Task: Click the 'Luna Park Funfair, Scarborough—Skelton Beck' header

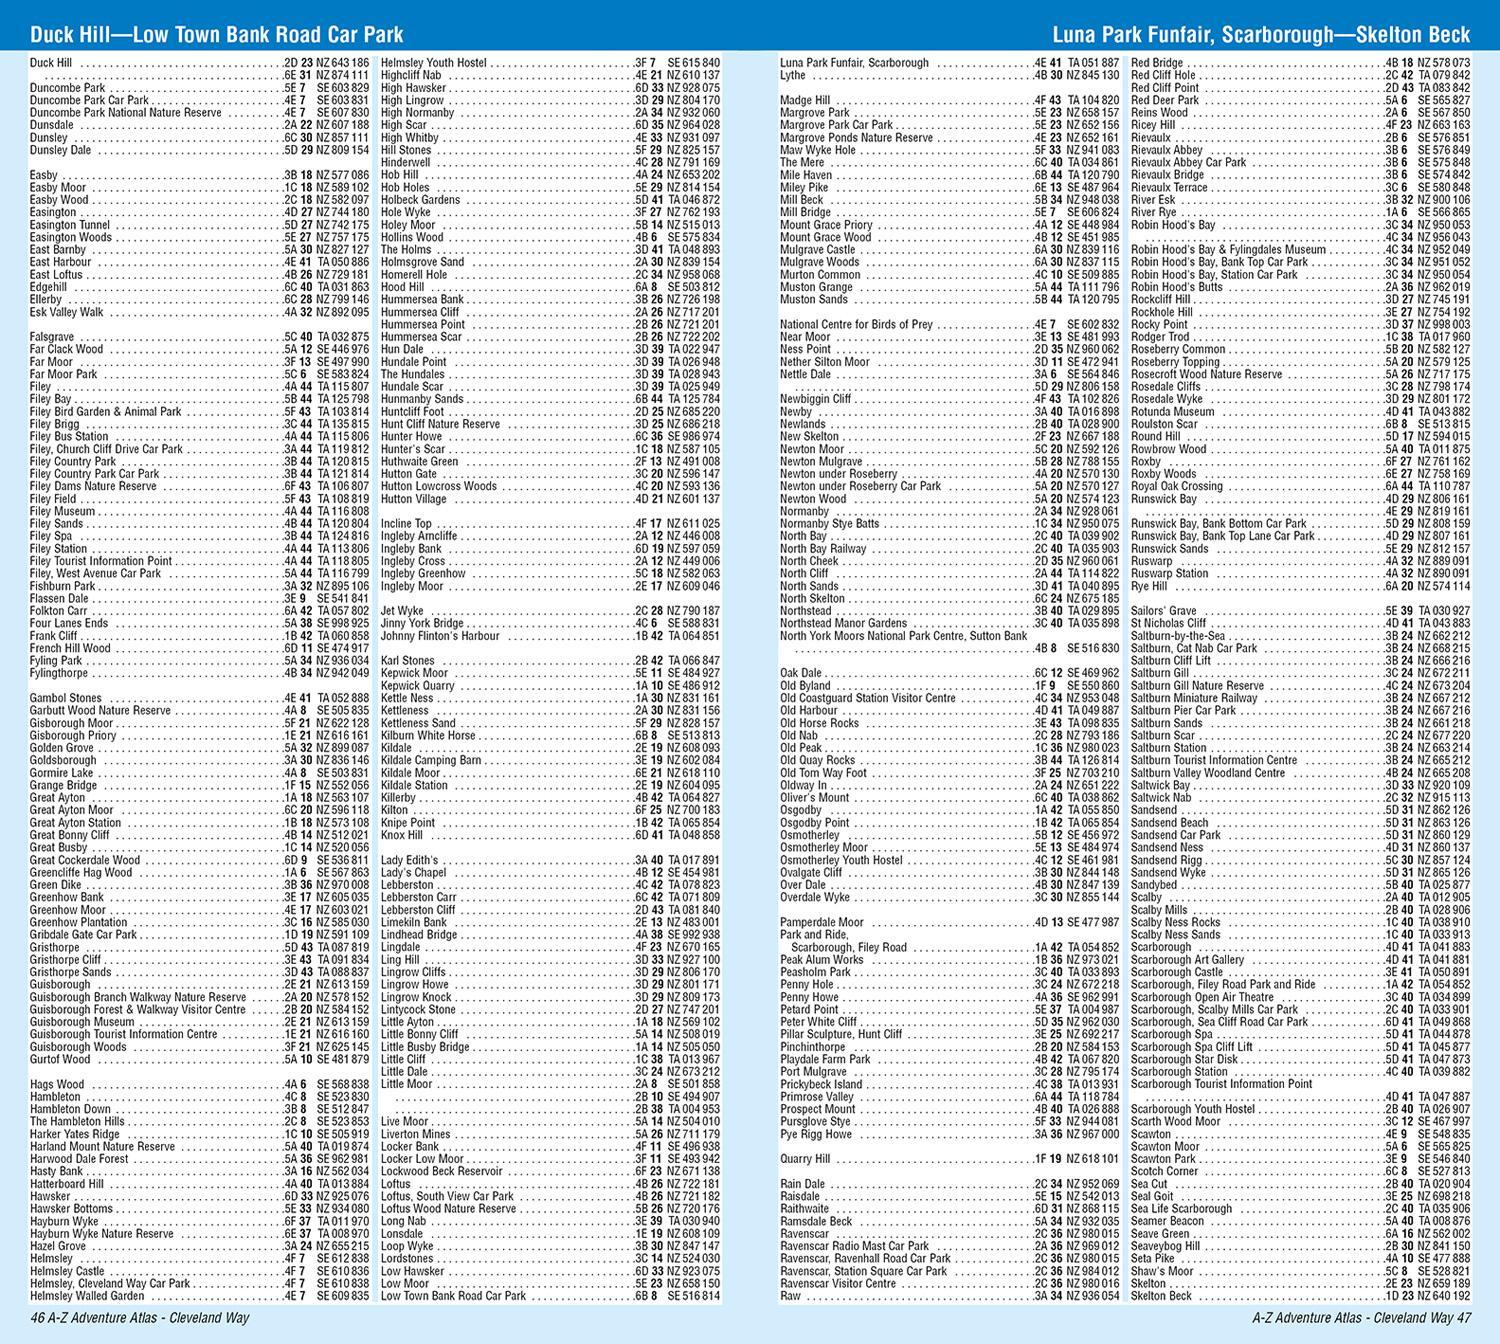Action: click(x=1261, y=35)
